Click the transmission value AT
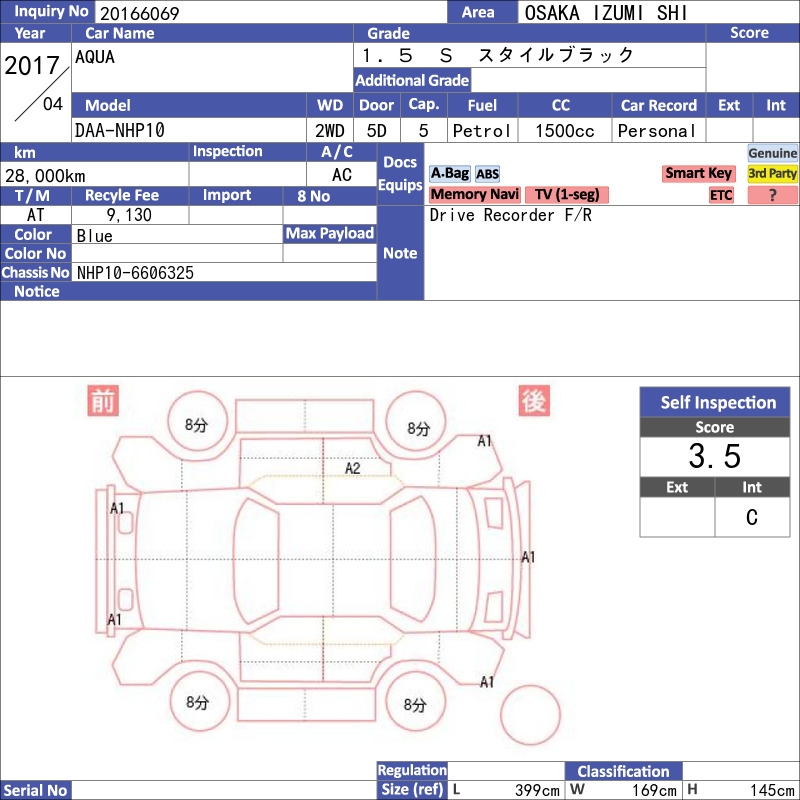This screenshot has height=800, width=800. [35, 215]
